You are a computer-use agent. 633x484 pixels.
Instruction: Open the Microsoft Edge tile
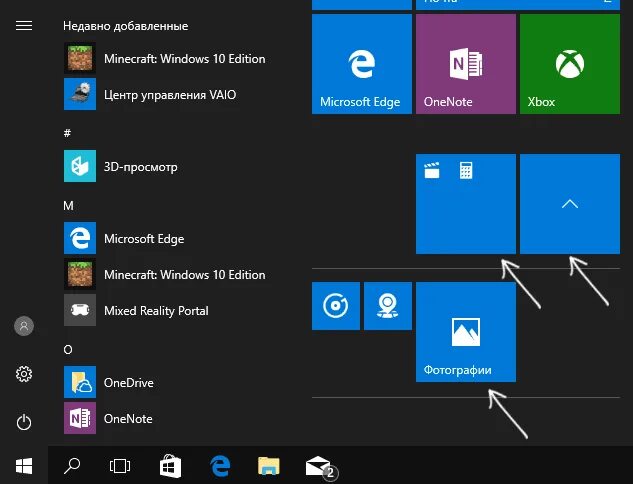click(x=362, y=64)
